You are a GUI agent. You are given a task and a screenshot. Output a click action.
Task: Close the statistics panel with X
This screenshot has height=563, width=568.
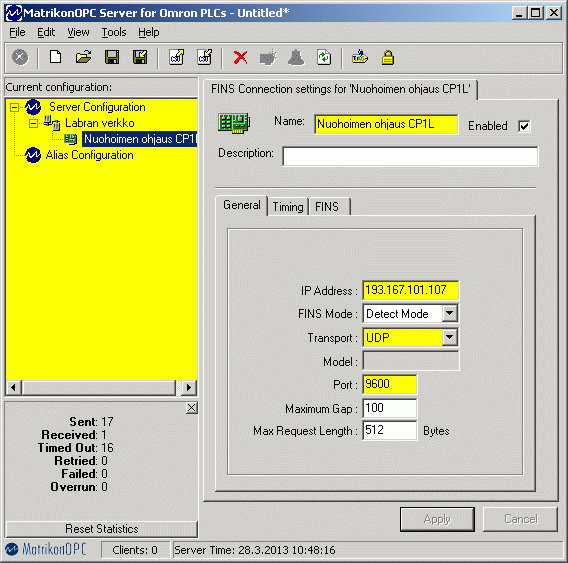click(x=192, y=408)
